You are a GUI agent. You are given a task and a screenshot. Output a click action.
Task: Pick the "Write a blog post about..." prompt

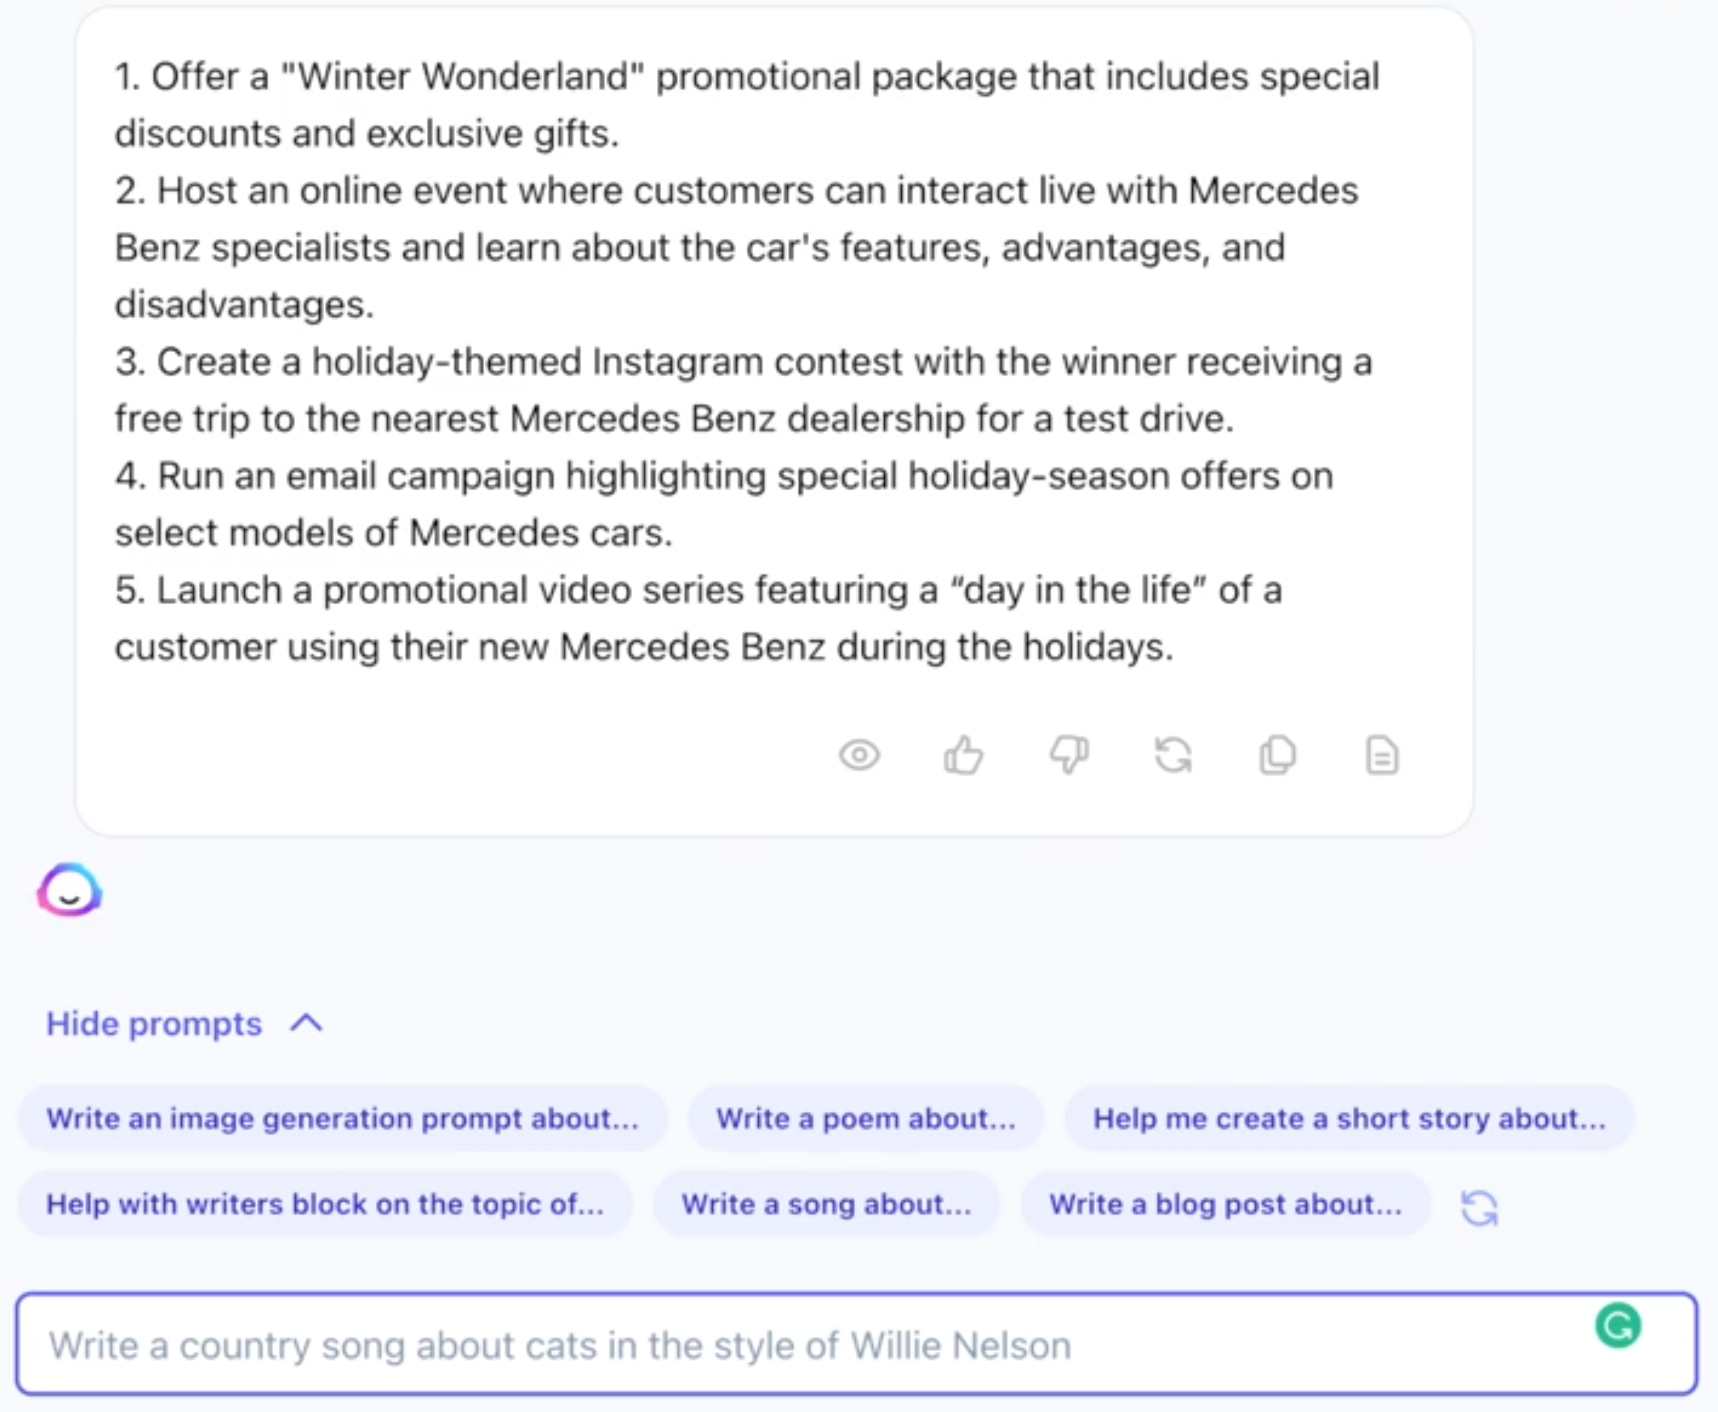tap(1225, 1204)
